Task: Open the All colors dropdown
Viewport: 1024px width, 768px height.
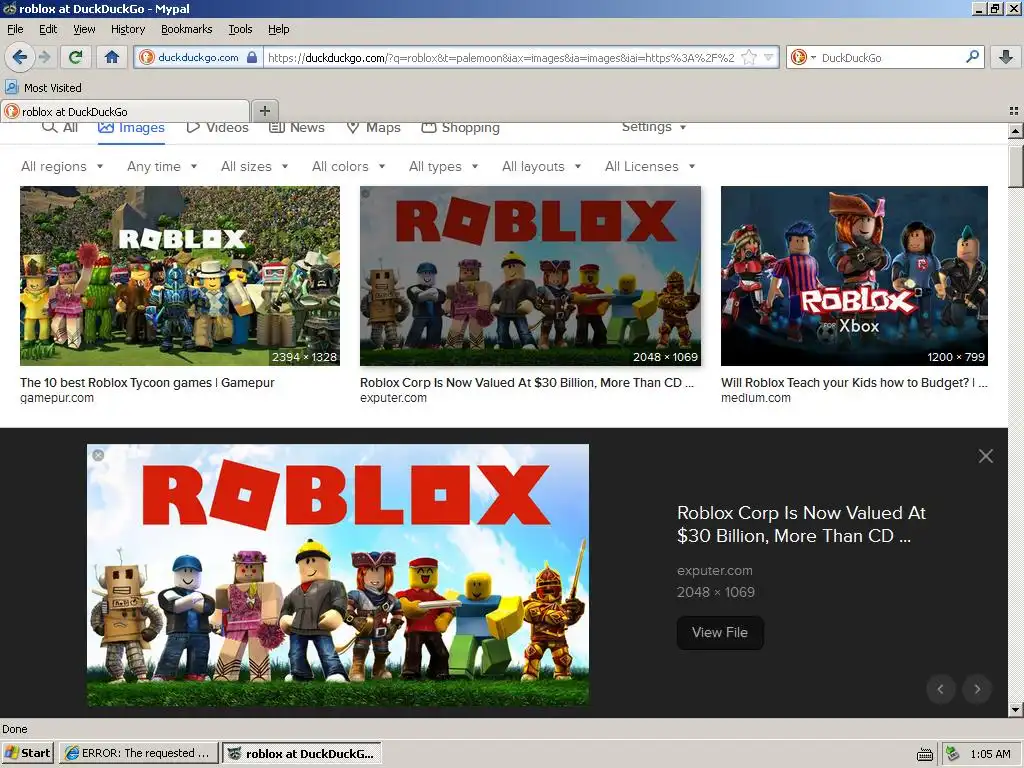Action: [x=348, y=167]
